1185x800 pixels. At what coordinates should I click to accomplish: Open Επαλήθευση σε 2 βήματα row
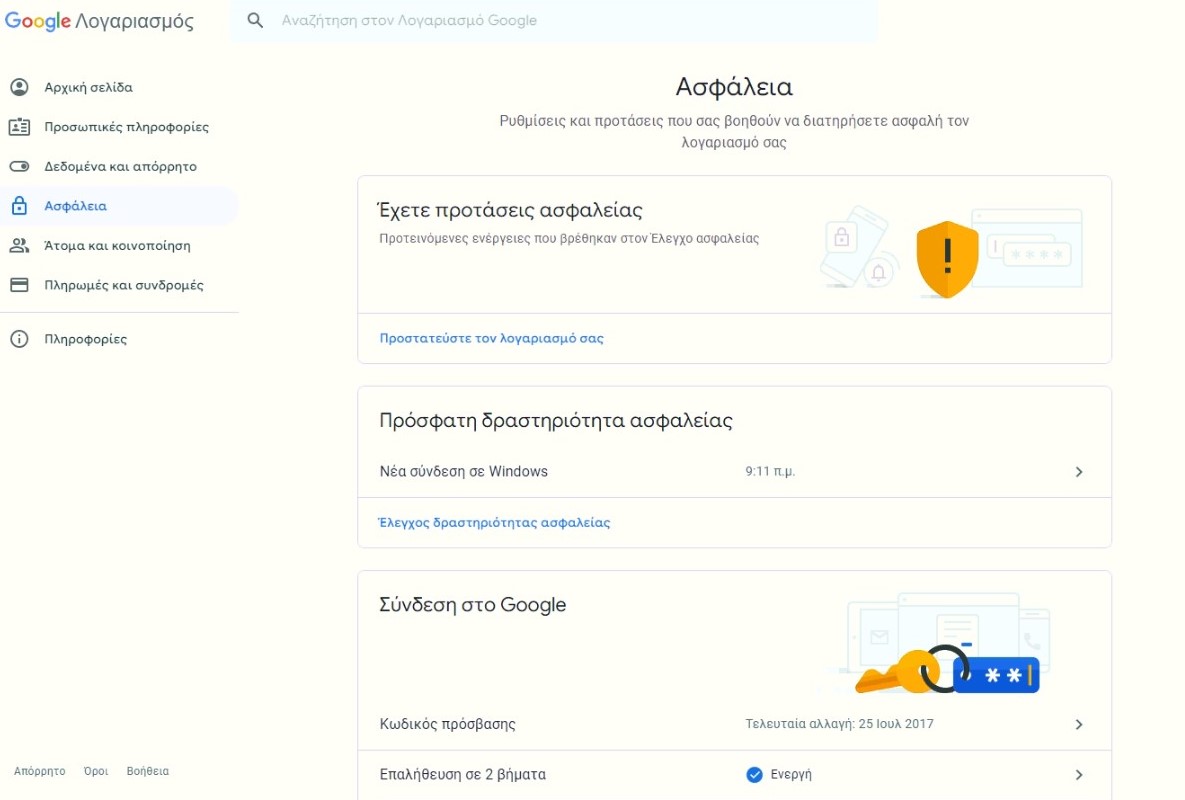(x=734, y=774)
